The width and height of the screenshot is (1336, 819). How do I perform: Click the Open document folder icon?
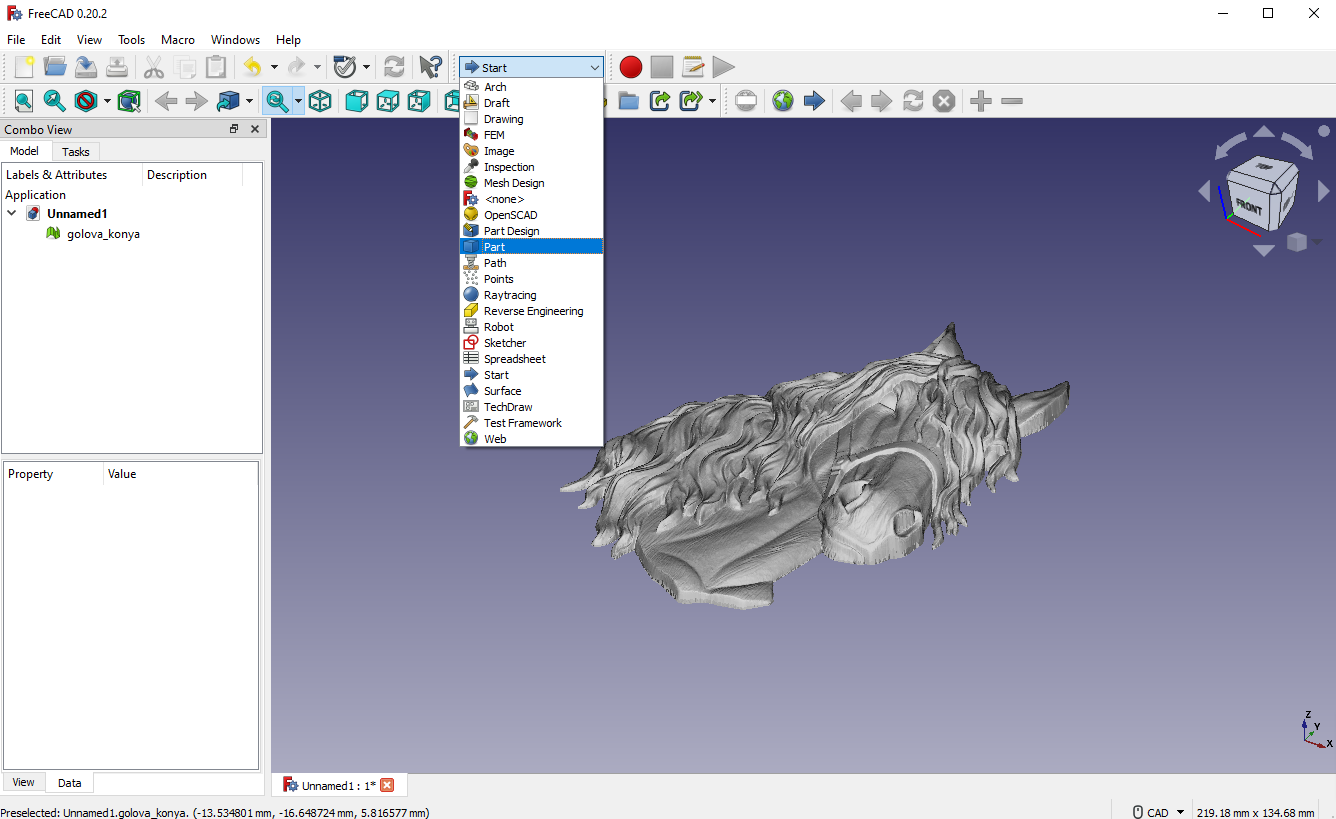[x=55, y=67]
